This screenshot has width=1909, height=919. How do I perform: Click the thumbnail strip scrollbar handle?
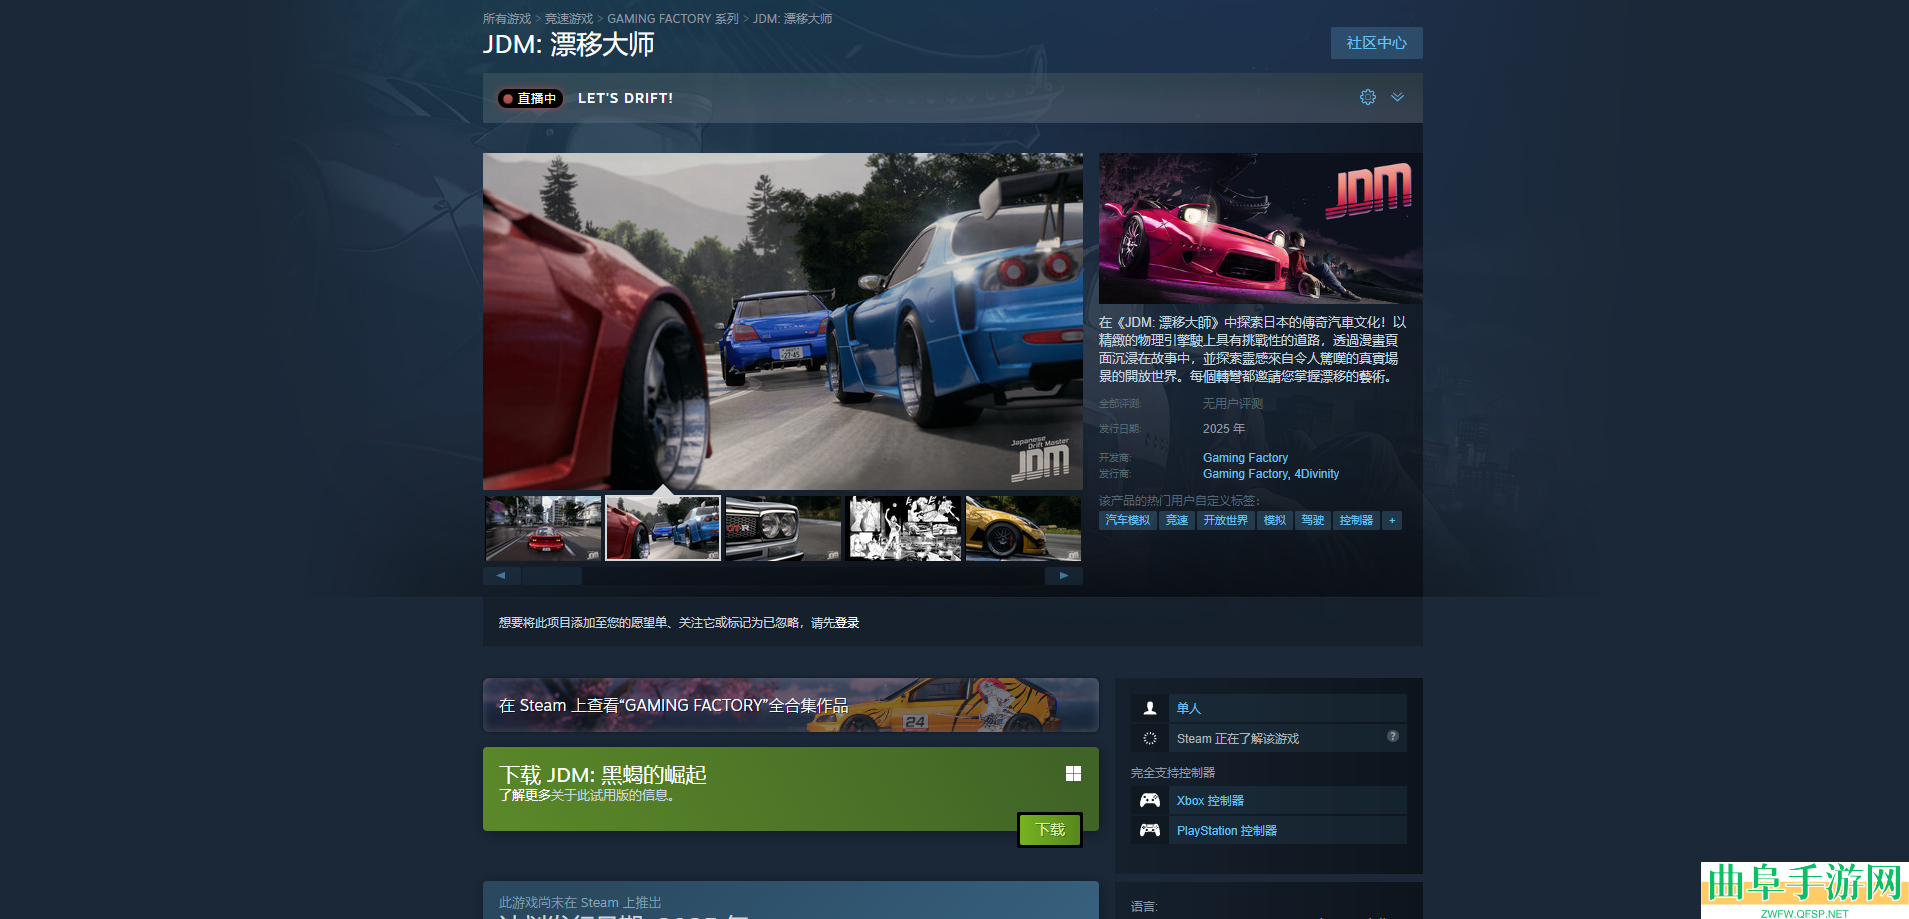[x=552, y=576]
